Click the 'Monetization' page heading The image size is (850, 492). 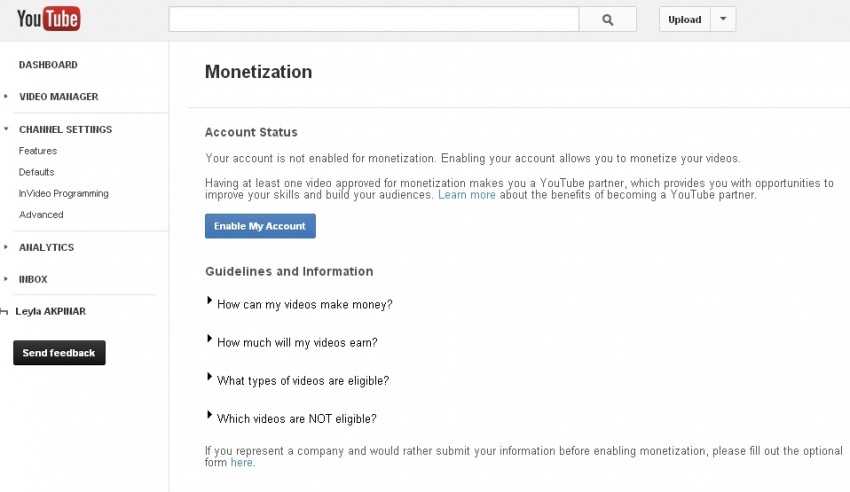pos(259,72)
